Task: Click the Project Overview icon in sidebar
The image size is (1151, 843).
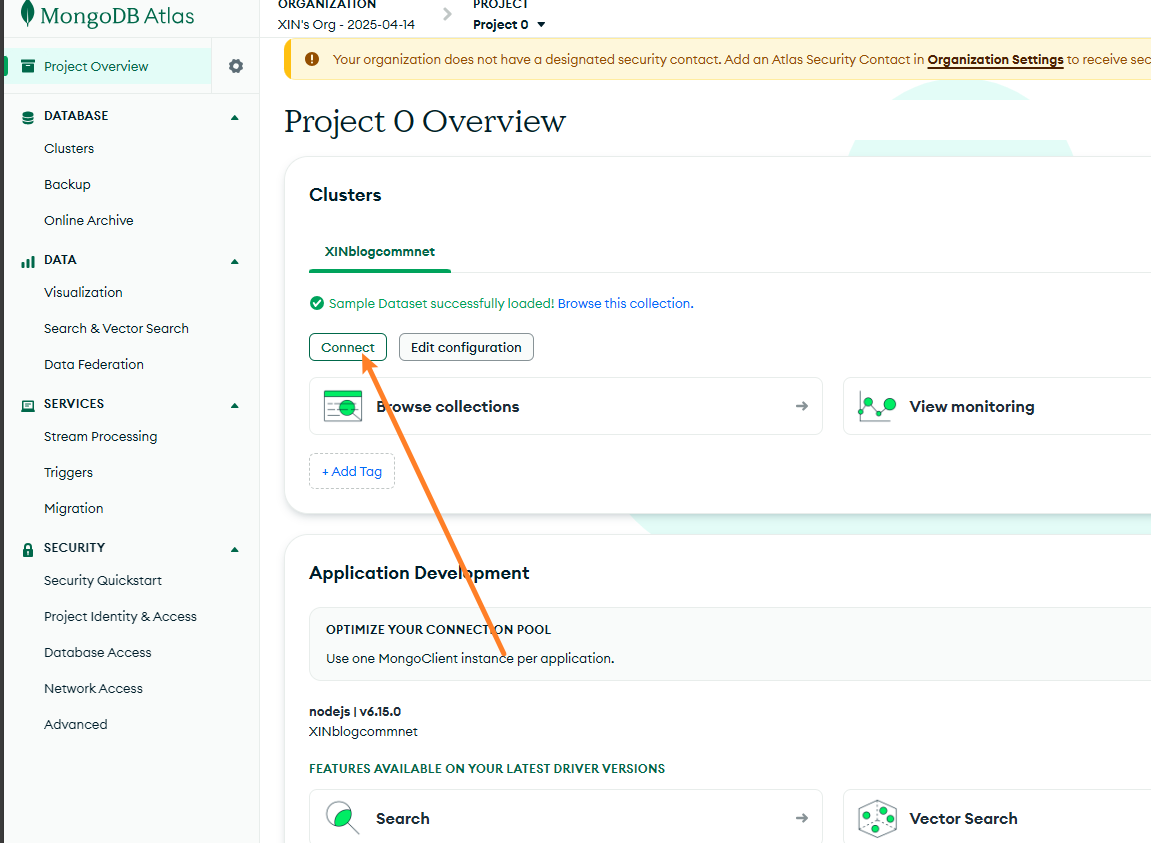Action: tap(28, 66)
